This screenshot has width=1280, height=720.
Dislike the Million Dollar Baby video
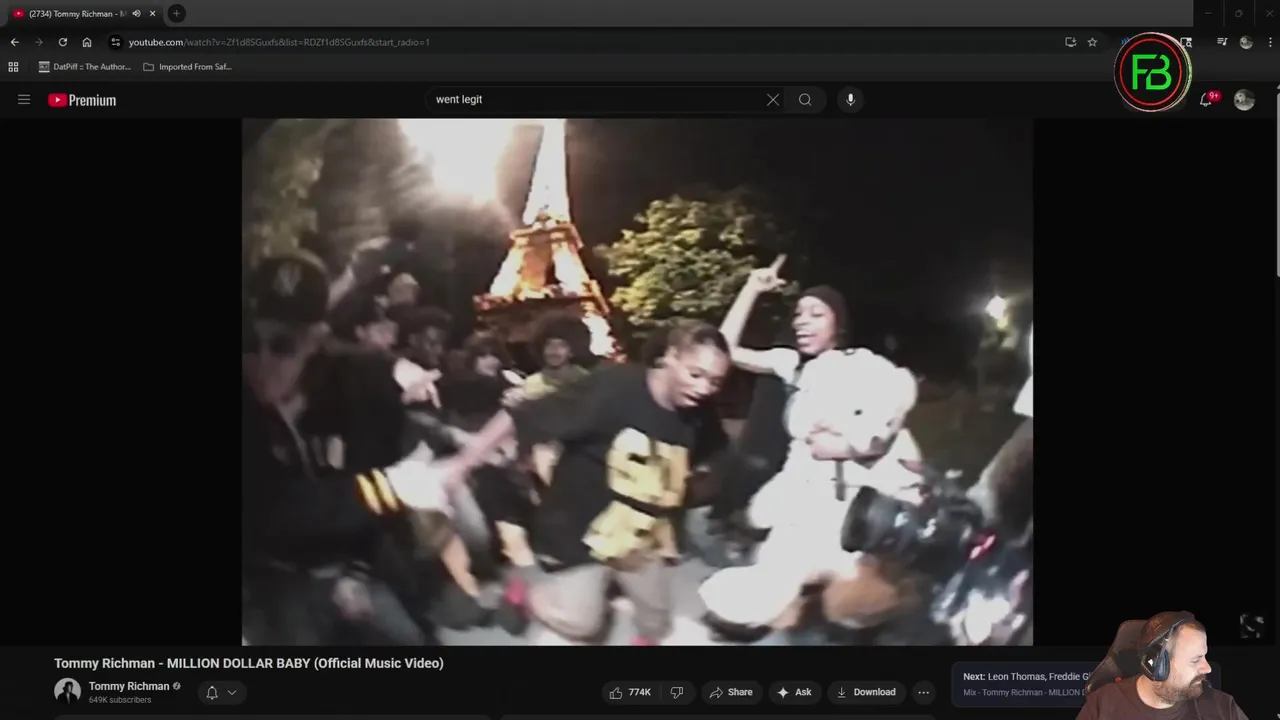[677, 692]
